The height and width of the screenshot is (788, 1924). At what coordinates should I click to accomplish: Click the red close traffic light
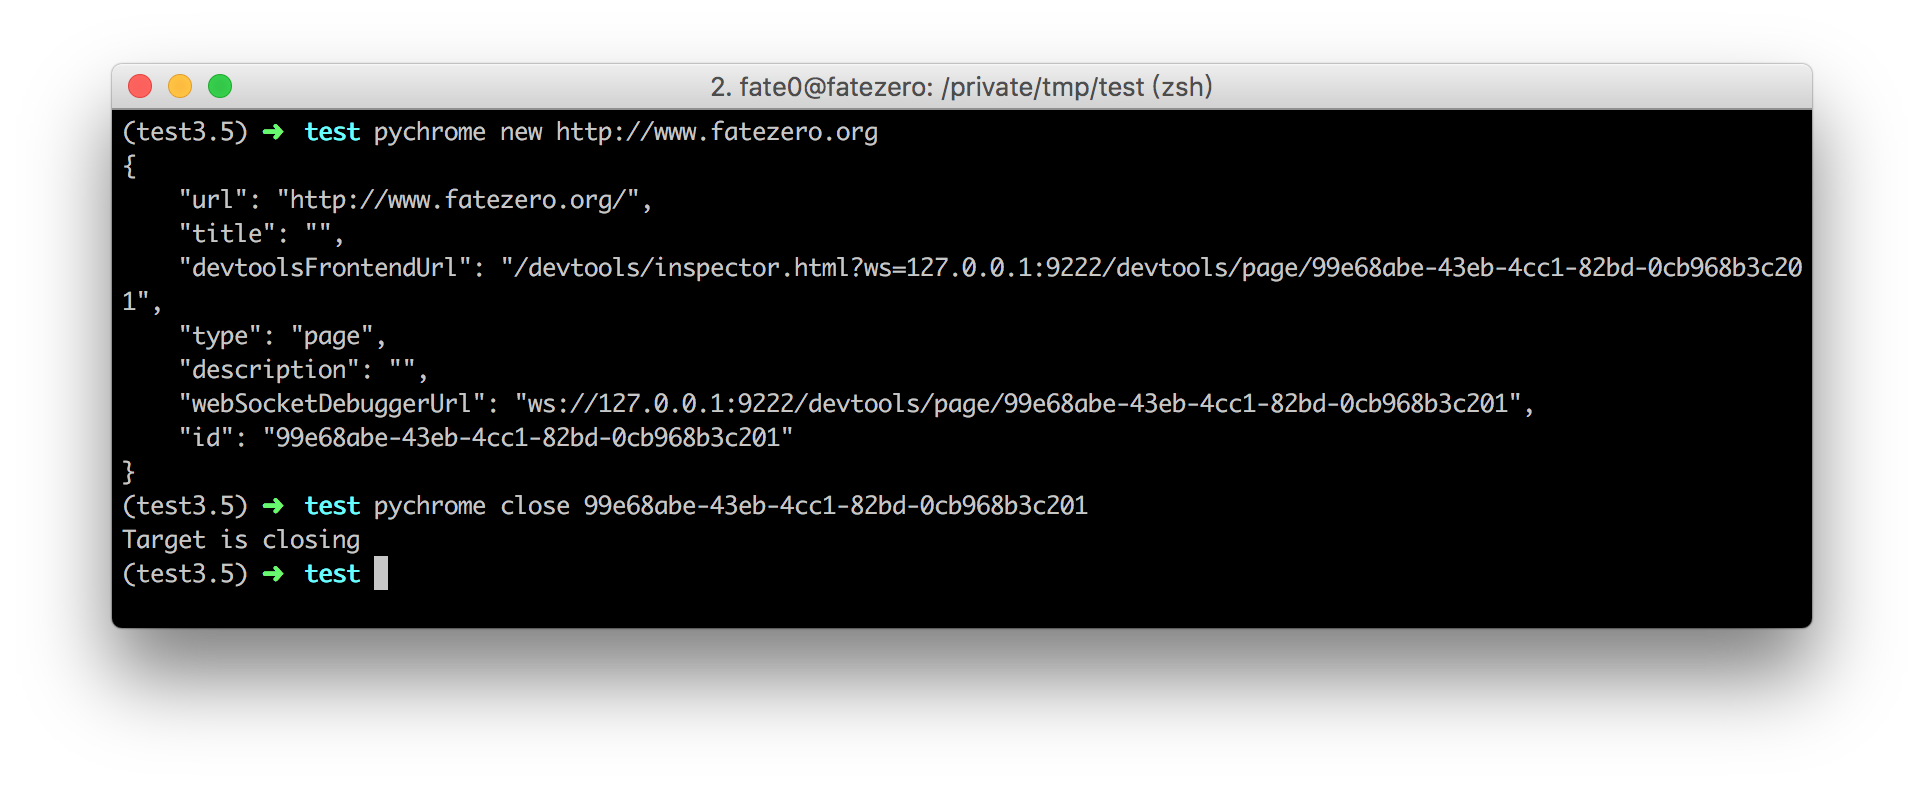[140, 87]
